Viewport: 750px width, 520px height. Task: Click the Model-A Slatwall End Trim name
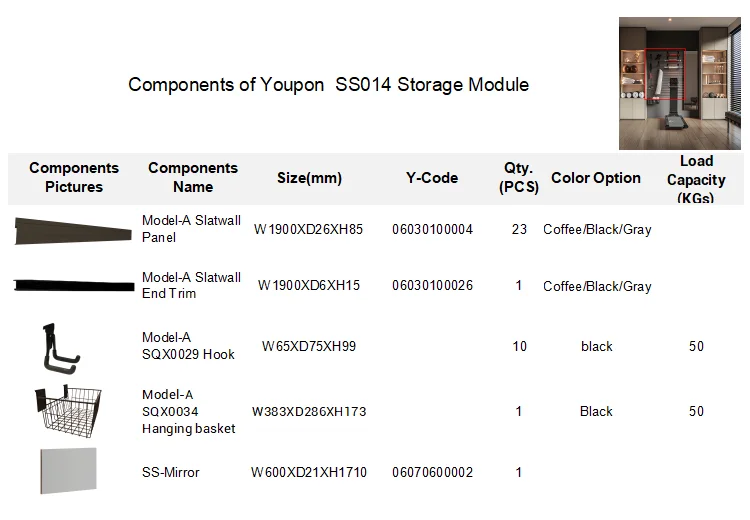pos(191,285)
